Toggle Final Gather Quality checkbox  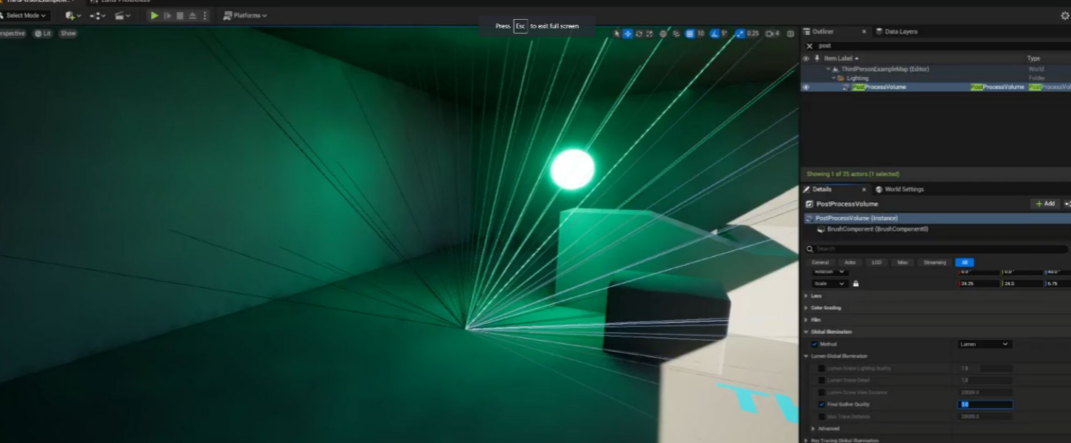click(822, 404)
